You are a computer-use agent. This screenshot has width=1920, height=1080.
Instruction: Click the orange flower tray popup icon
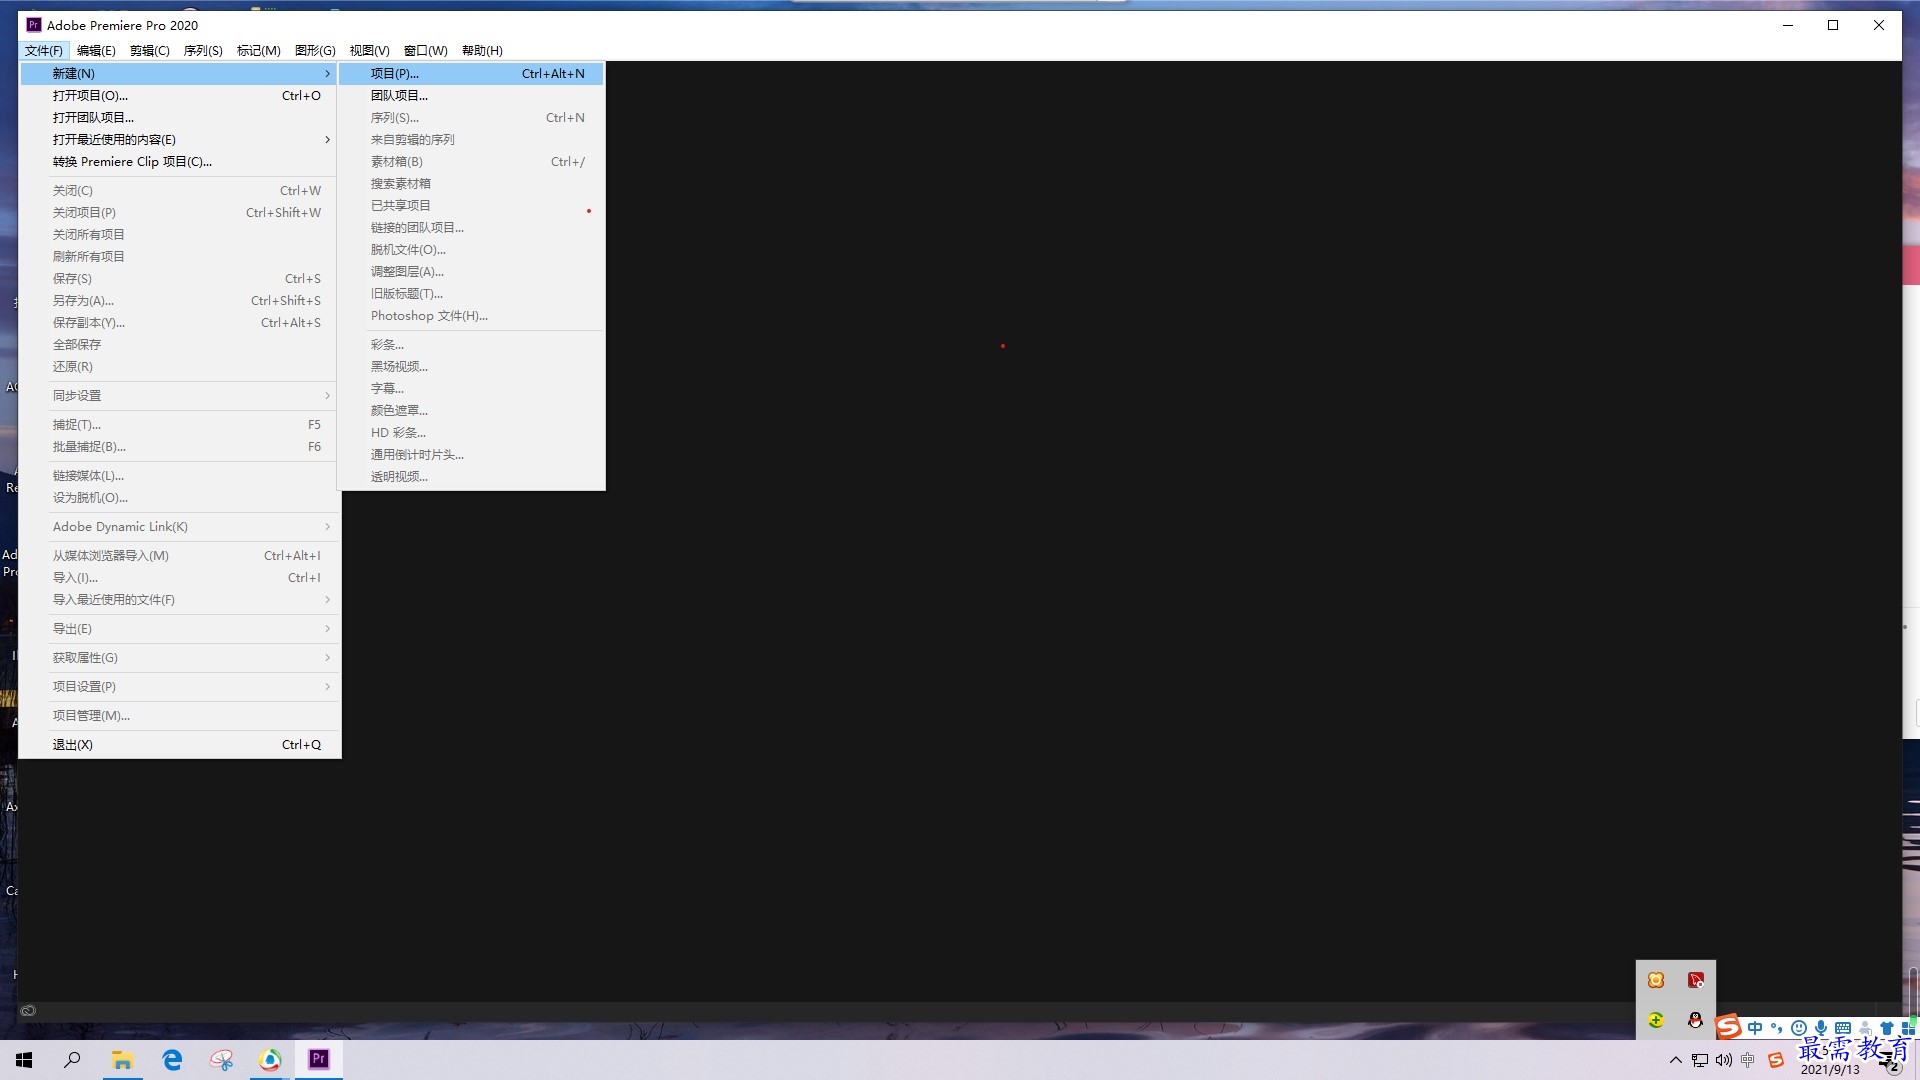1656,981
